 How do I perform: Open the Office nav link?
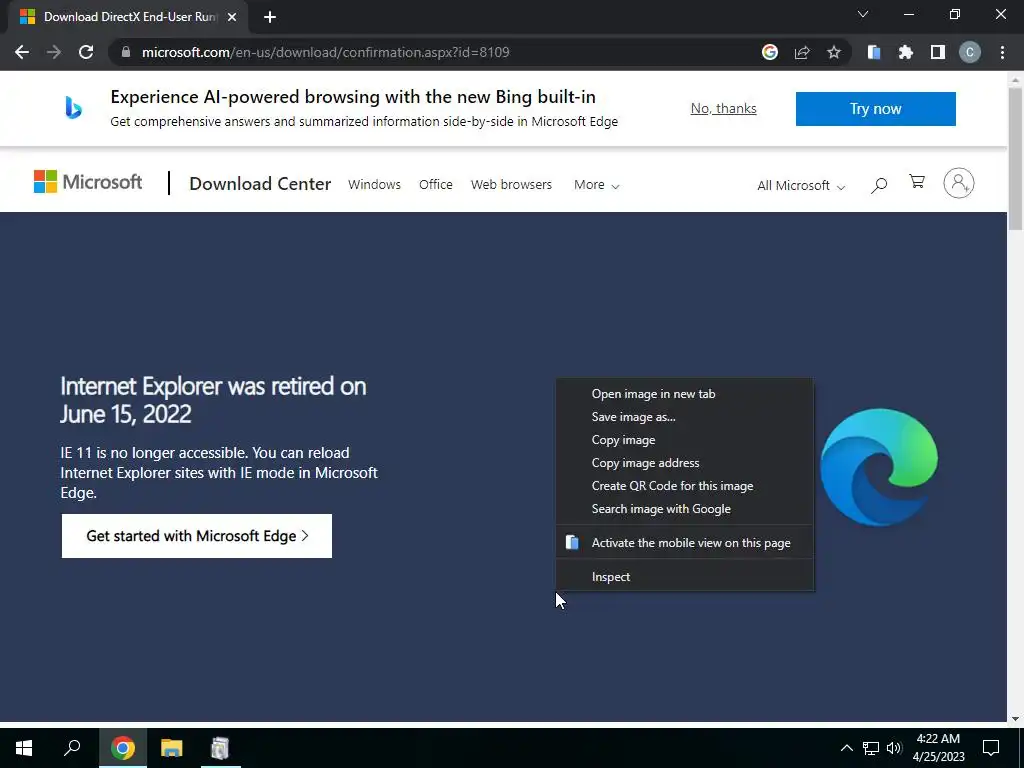(x=436, y=184)
